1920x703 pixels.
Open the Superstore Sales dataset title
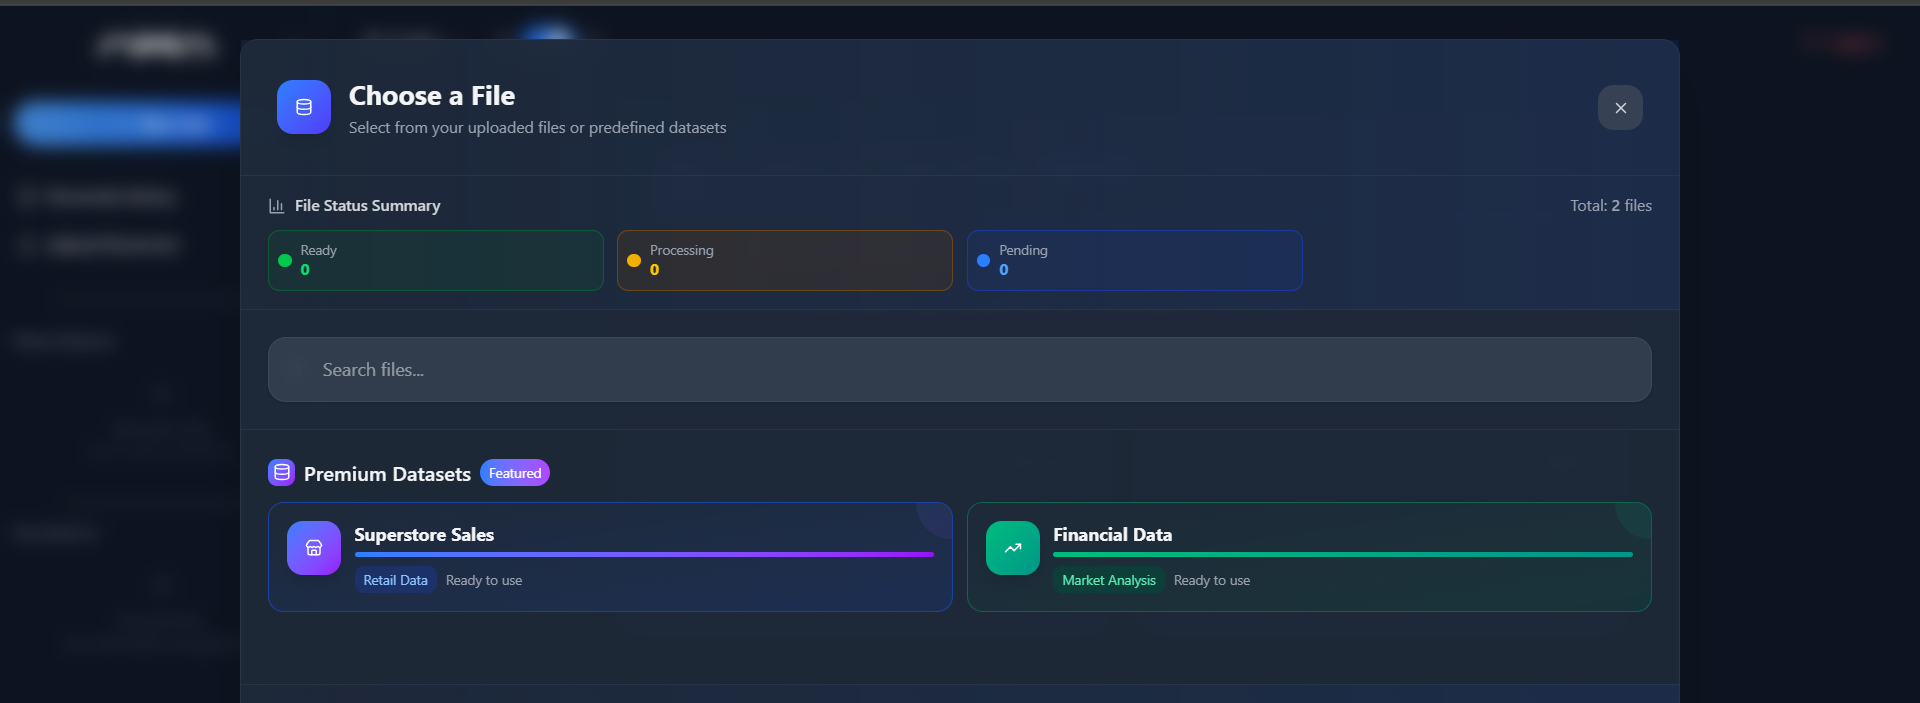point(424,535)
